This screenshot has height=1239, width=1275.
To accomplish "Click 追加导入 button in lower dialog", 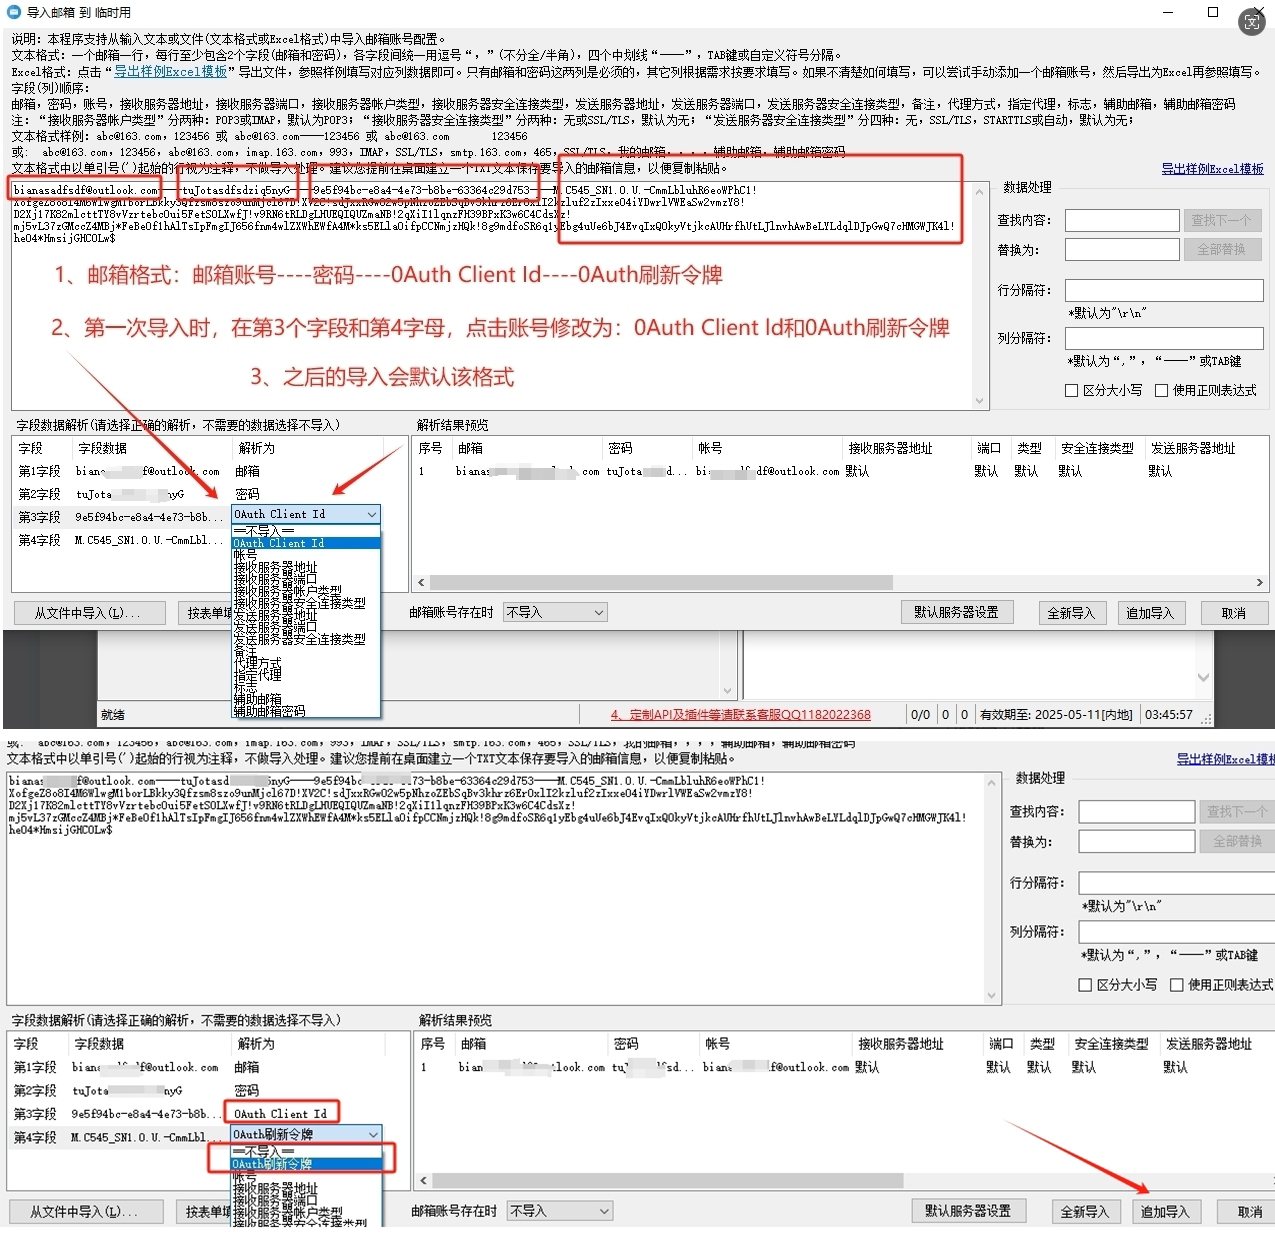I will [x=1164, y=1211].
